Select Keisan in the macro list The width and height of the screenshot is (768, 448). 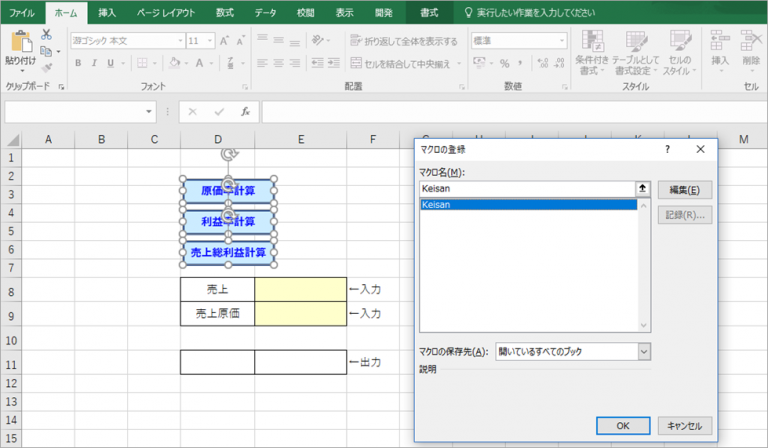click(528, 205)
